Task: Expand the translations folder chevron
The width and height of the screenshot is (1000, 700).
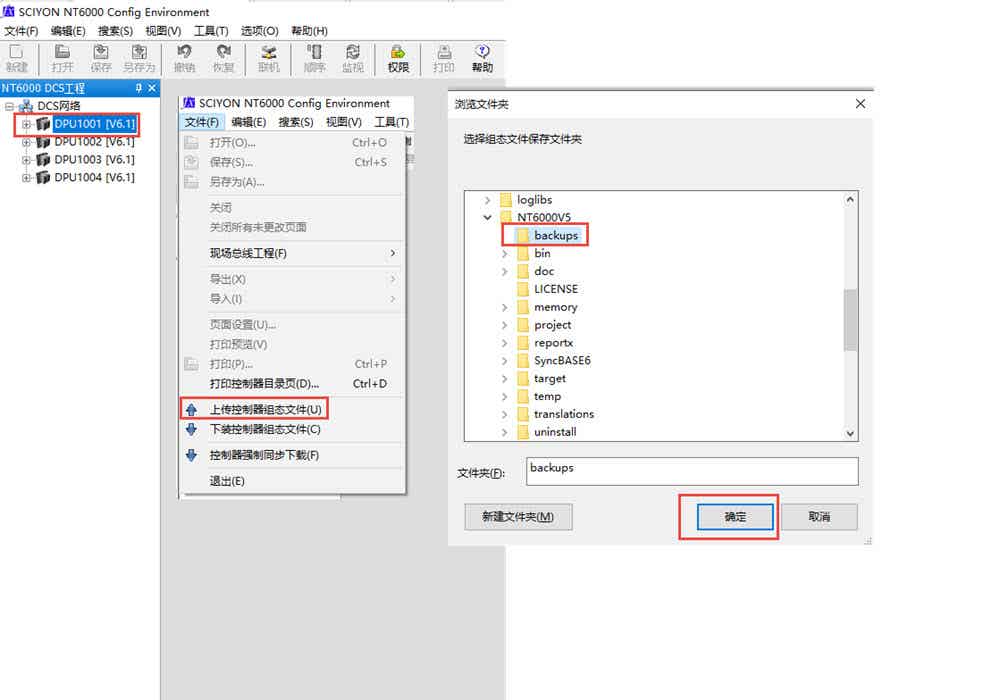Action: (504, 414)
